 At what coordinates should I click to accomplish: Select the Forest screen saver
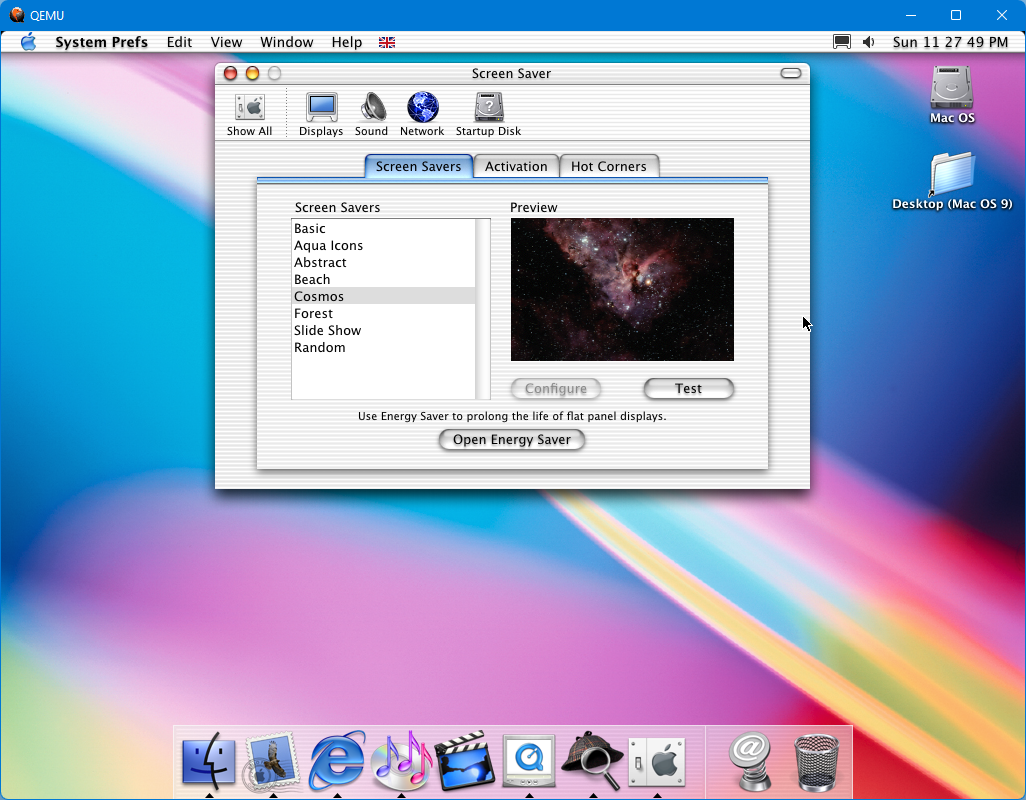(x=313, y=314)
